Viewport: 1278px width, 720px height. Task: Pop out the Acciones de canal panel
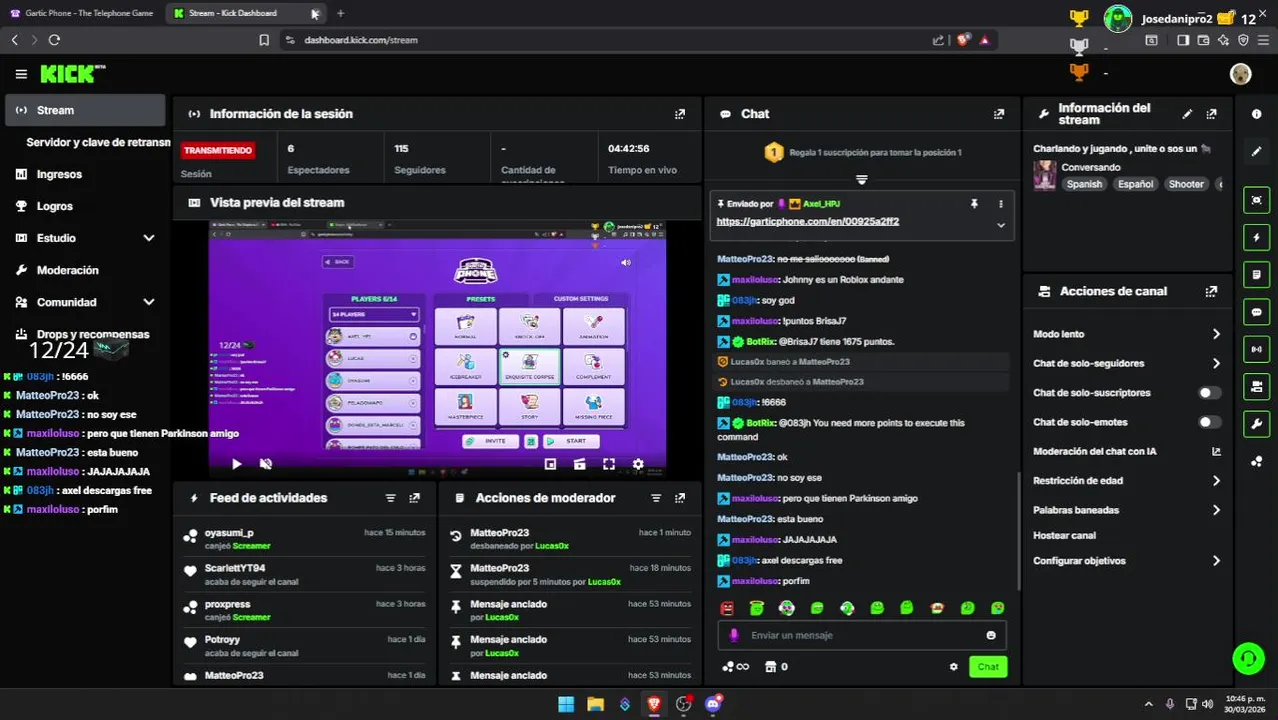pyautogui.click(x=1211, y=291)
